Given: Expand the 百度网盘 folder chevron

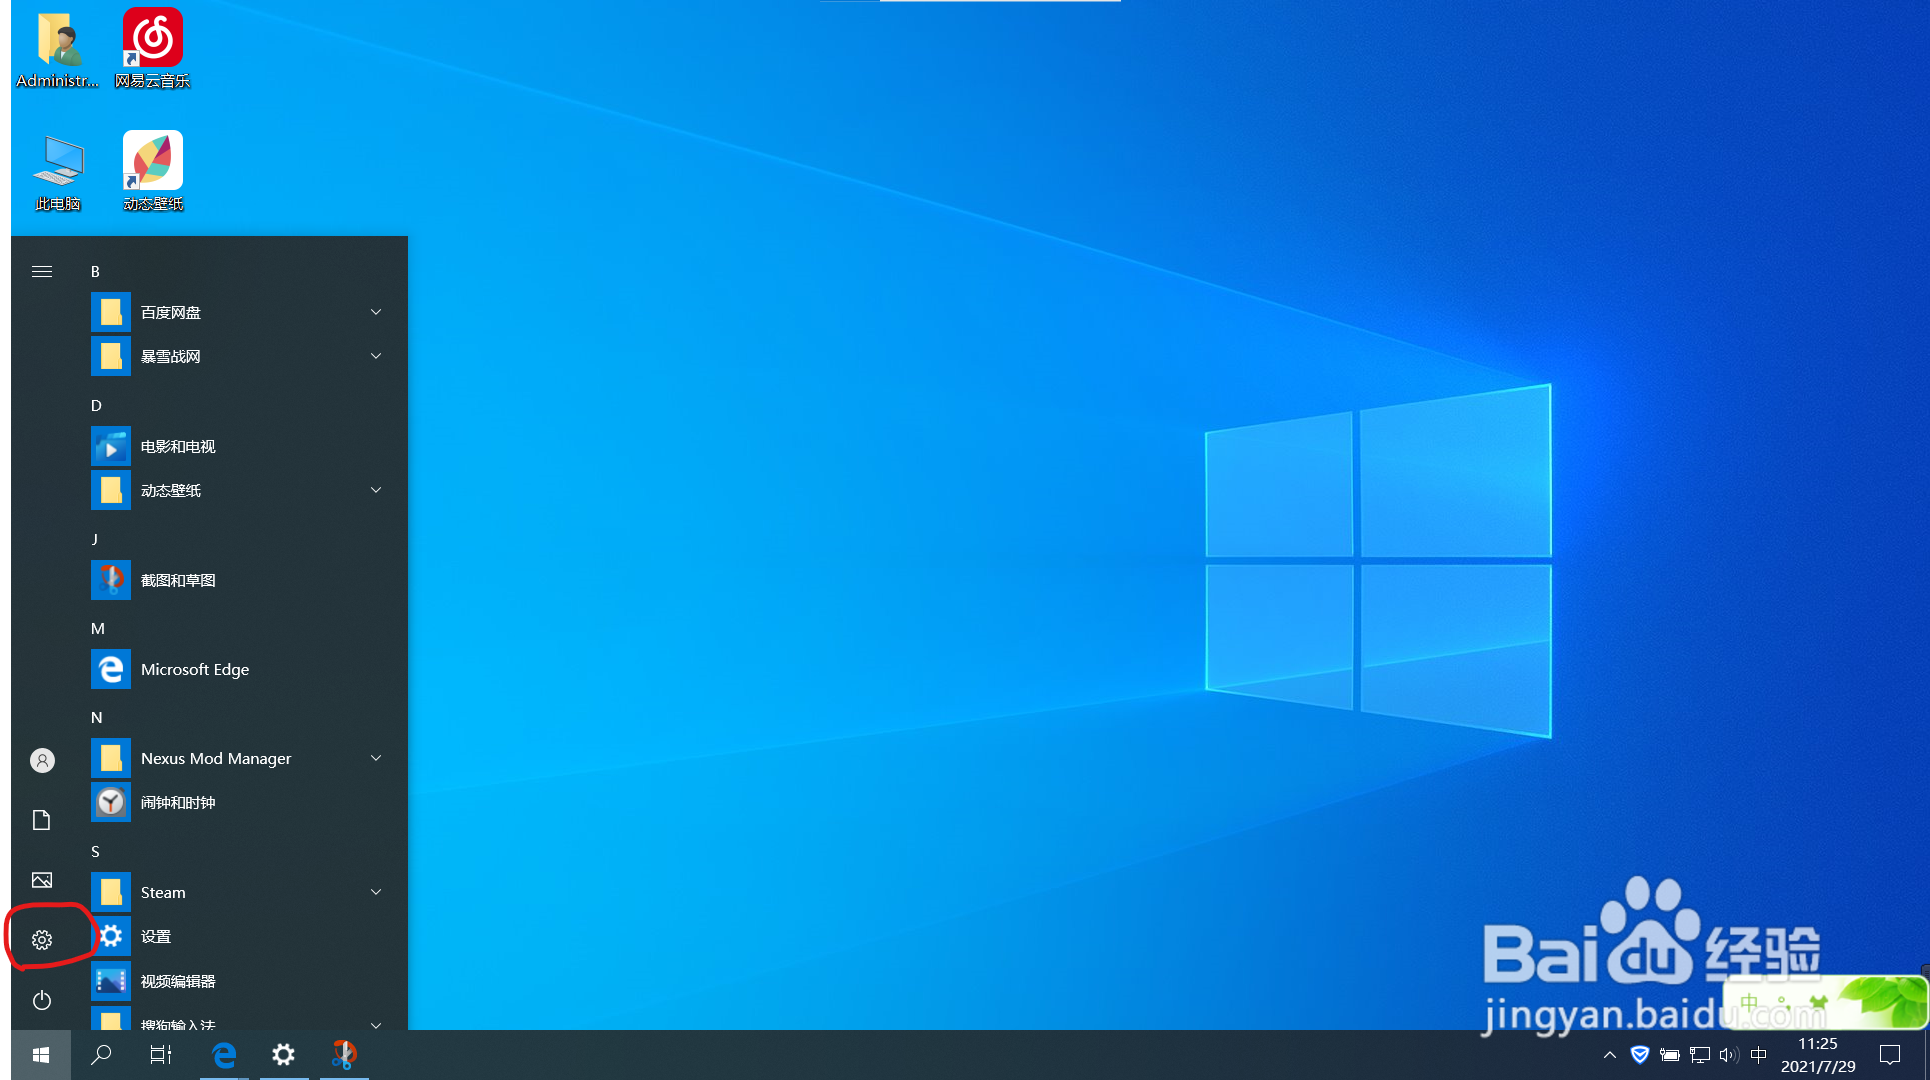Looking at the screenshot, I should (x=376, y=312).
